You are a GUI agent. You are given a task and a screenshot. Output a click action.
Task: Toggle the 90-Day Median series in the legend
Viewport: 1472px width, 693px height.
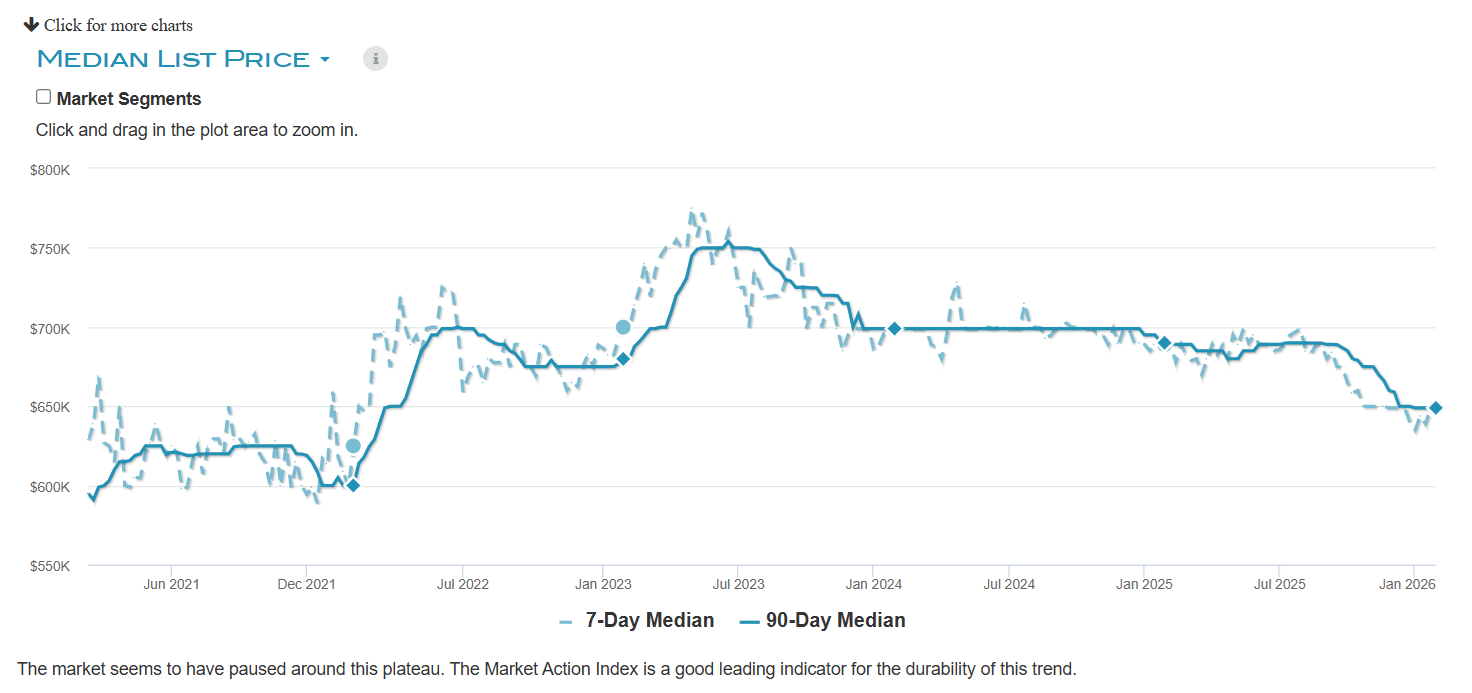(835, 620)
